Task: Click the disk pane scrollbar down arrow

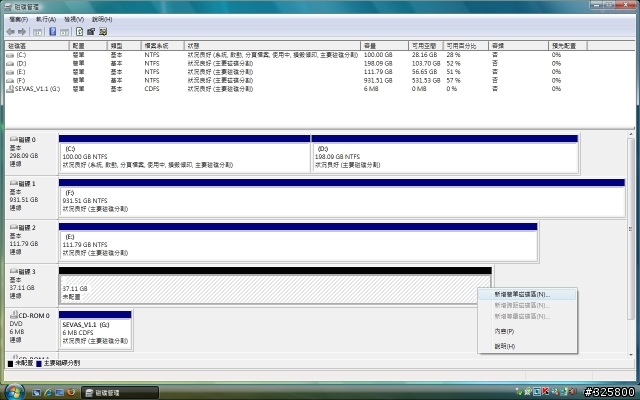Action: 631,355
